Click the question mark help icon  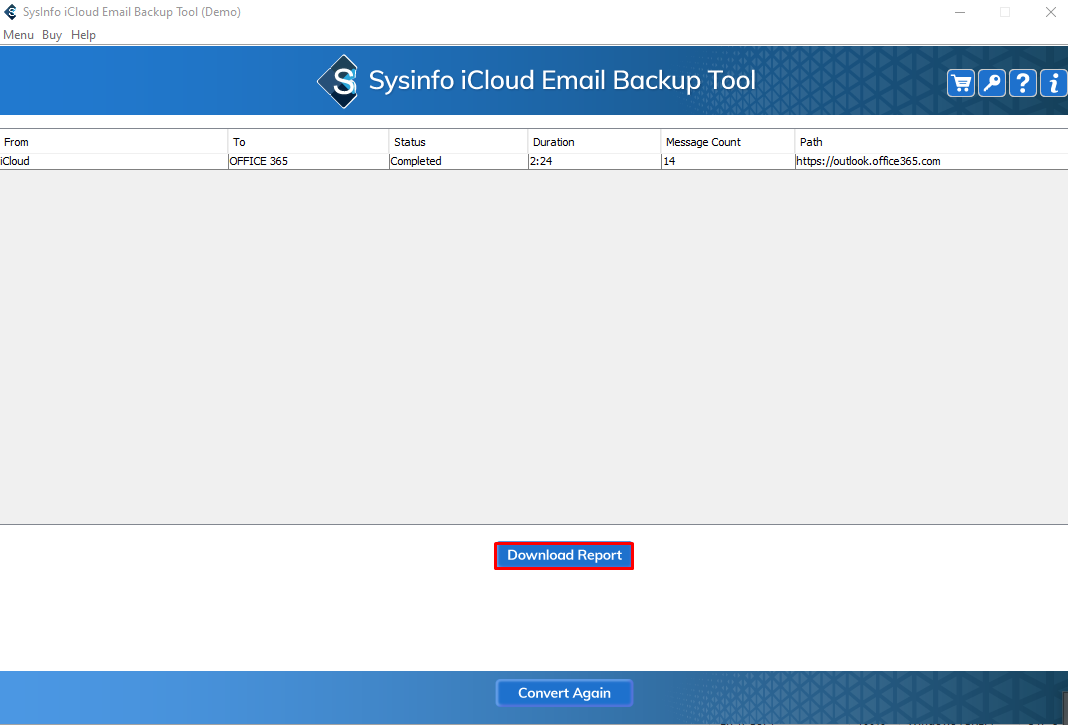(1022, 83)
